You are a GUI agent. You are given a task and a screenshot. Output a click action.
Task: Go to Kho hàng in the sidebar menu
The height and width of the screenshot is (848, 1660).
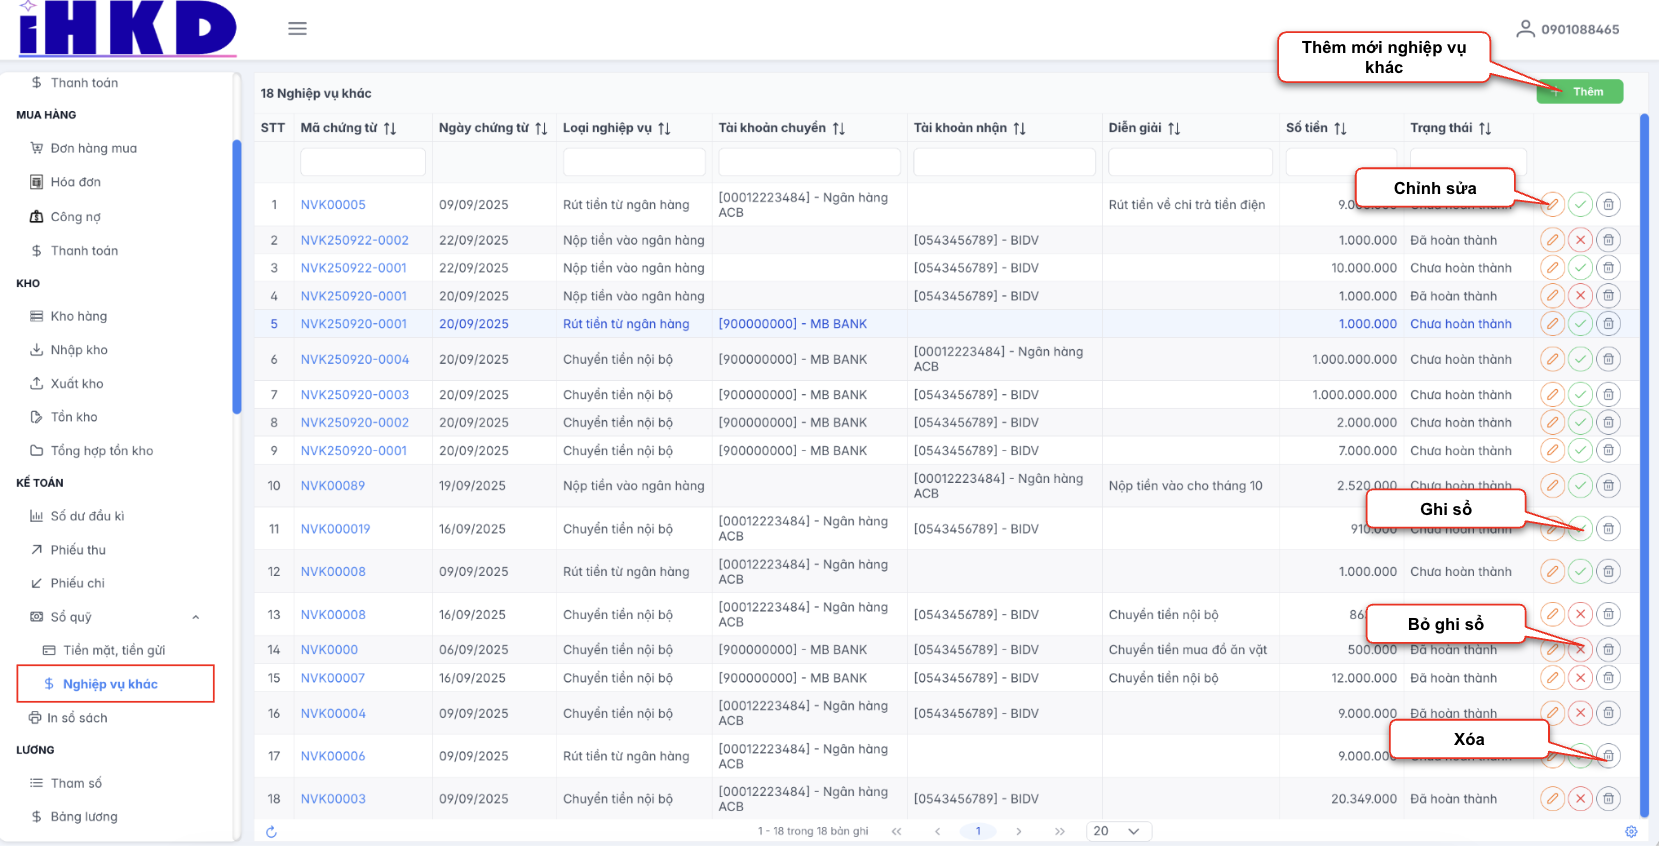click(79, 316)
